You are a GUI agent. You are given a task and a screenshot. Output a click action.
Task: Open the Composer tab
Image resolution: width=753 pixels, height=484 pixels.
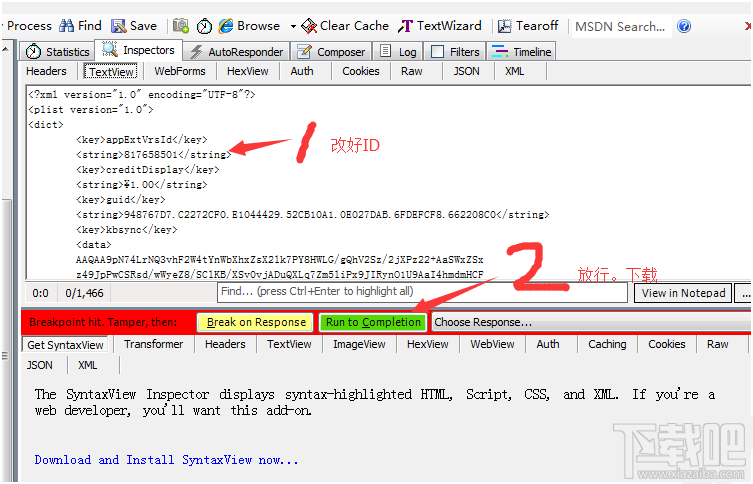[x=331, y=51]
